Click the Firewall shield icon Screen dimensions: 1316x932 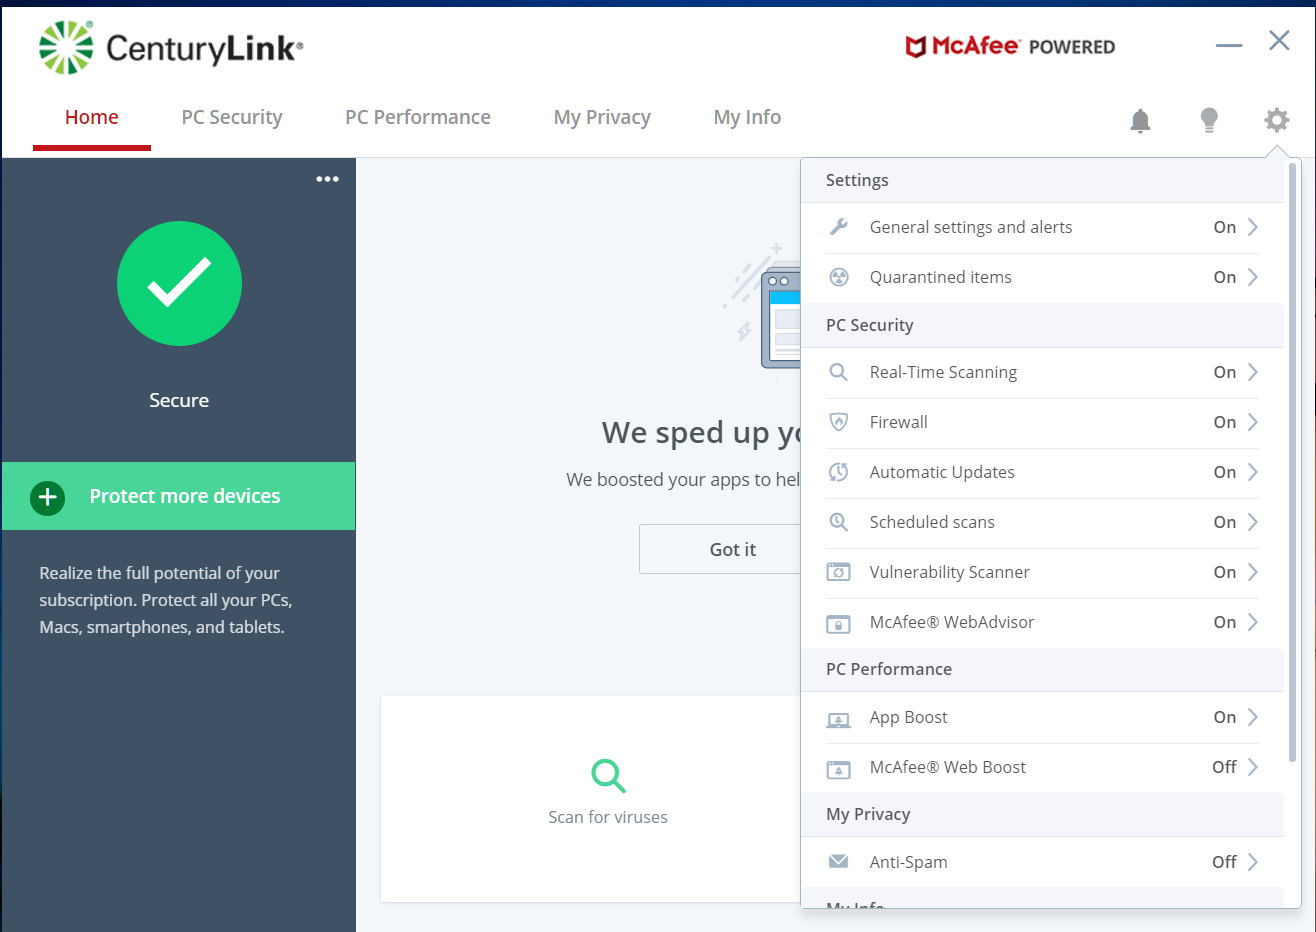(839, 422)
